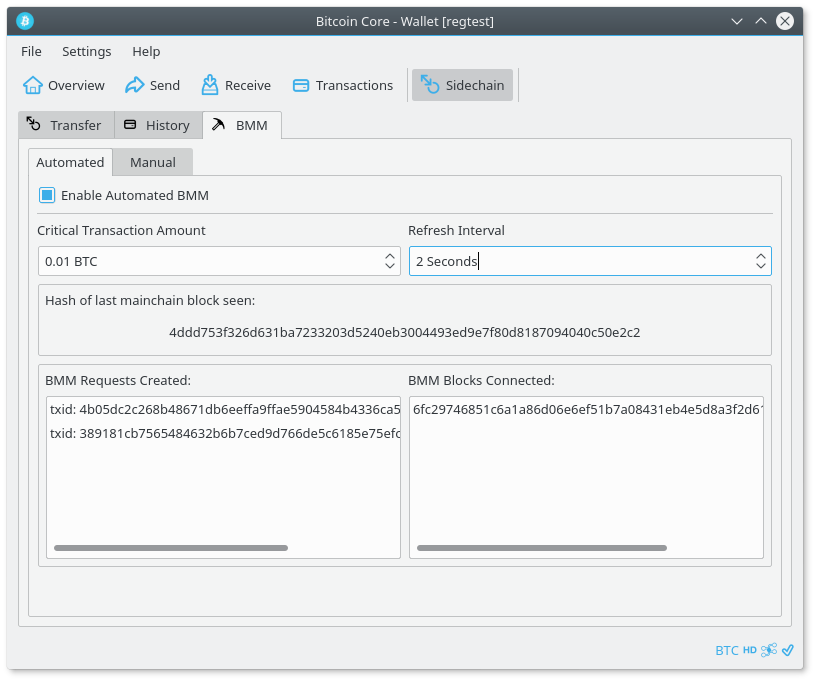Image resolution: width=816 pixels, height=682 pixels.
Task: Click the Bitcoin logo in title bar
Action: coord(25,21)
